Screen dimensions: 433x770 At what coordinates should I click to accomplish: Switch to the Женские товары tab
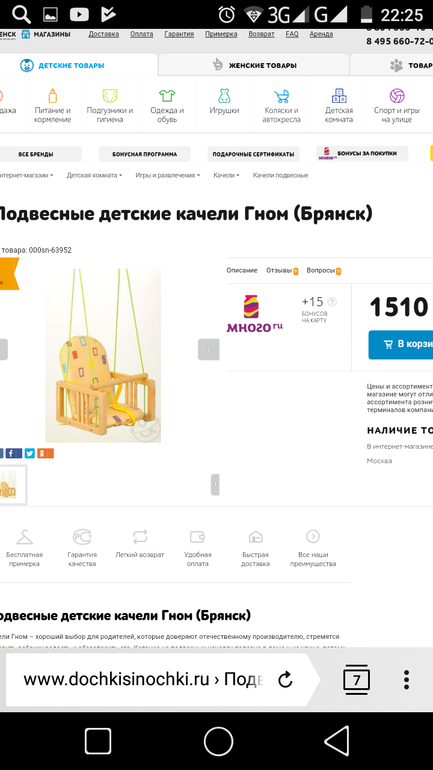click(254, 65)
